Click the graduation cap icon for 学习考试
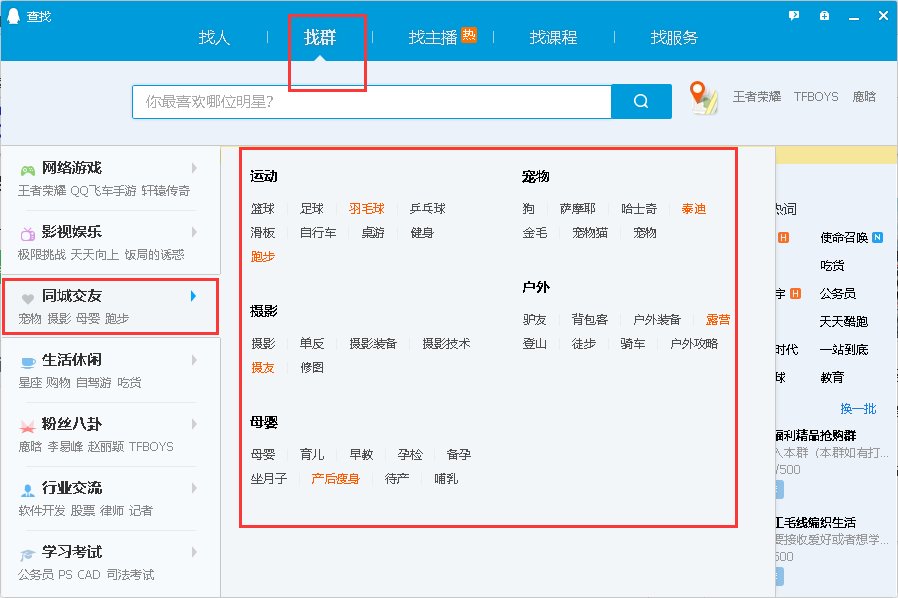This screenshot has width=898, height=598. tap(30, 555)
